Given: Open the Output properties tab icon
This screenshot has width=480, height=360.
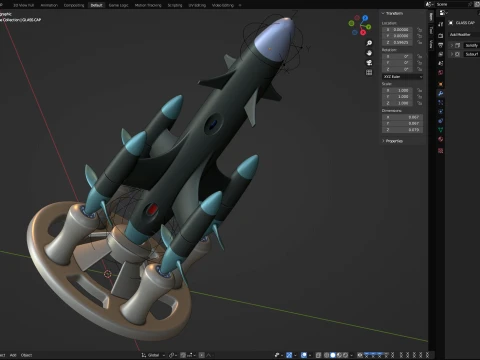Looking at the screenshot, I should coord(441,45).
